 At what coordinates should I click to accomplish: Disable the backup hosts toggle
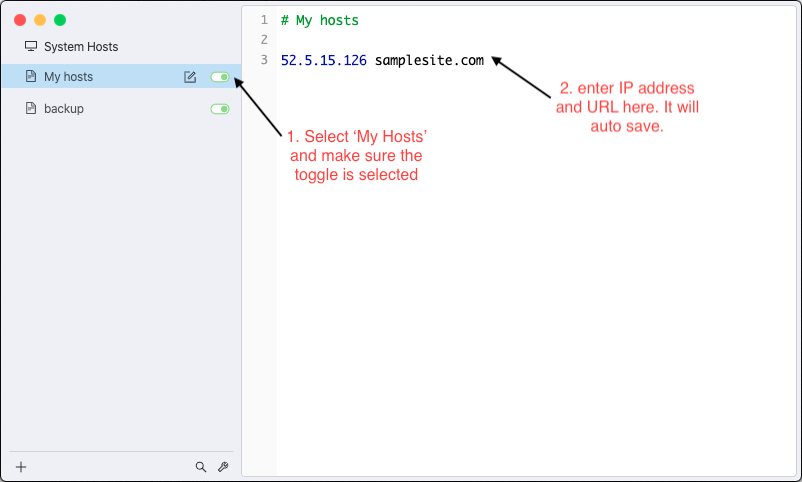220,108
